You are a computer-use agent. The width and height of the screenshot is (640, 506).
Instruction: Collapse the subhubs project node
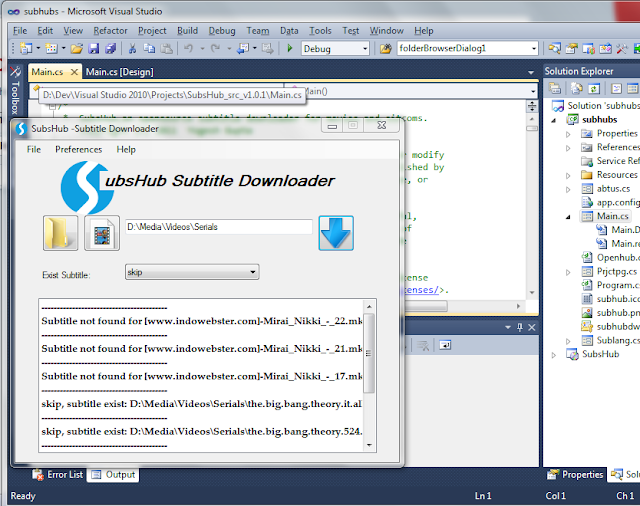(554, 120)
